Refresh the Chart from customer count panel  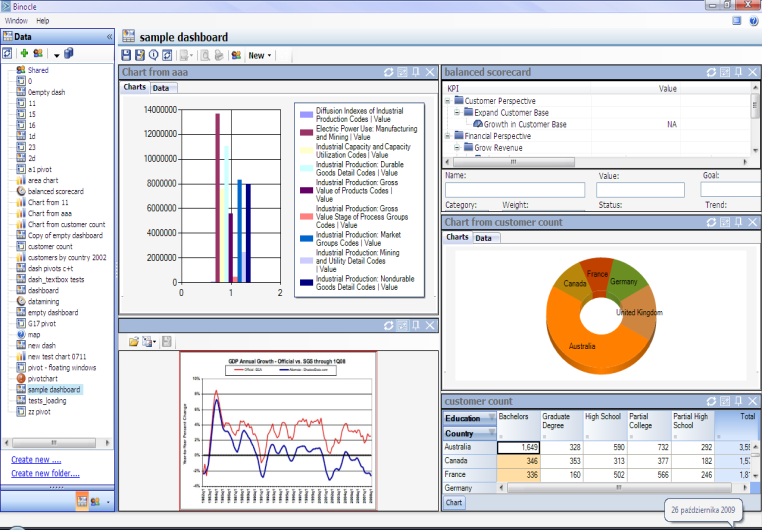click(711, 222)
